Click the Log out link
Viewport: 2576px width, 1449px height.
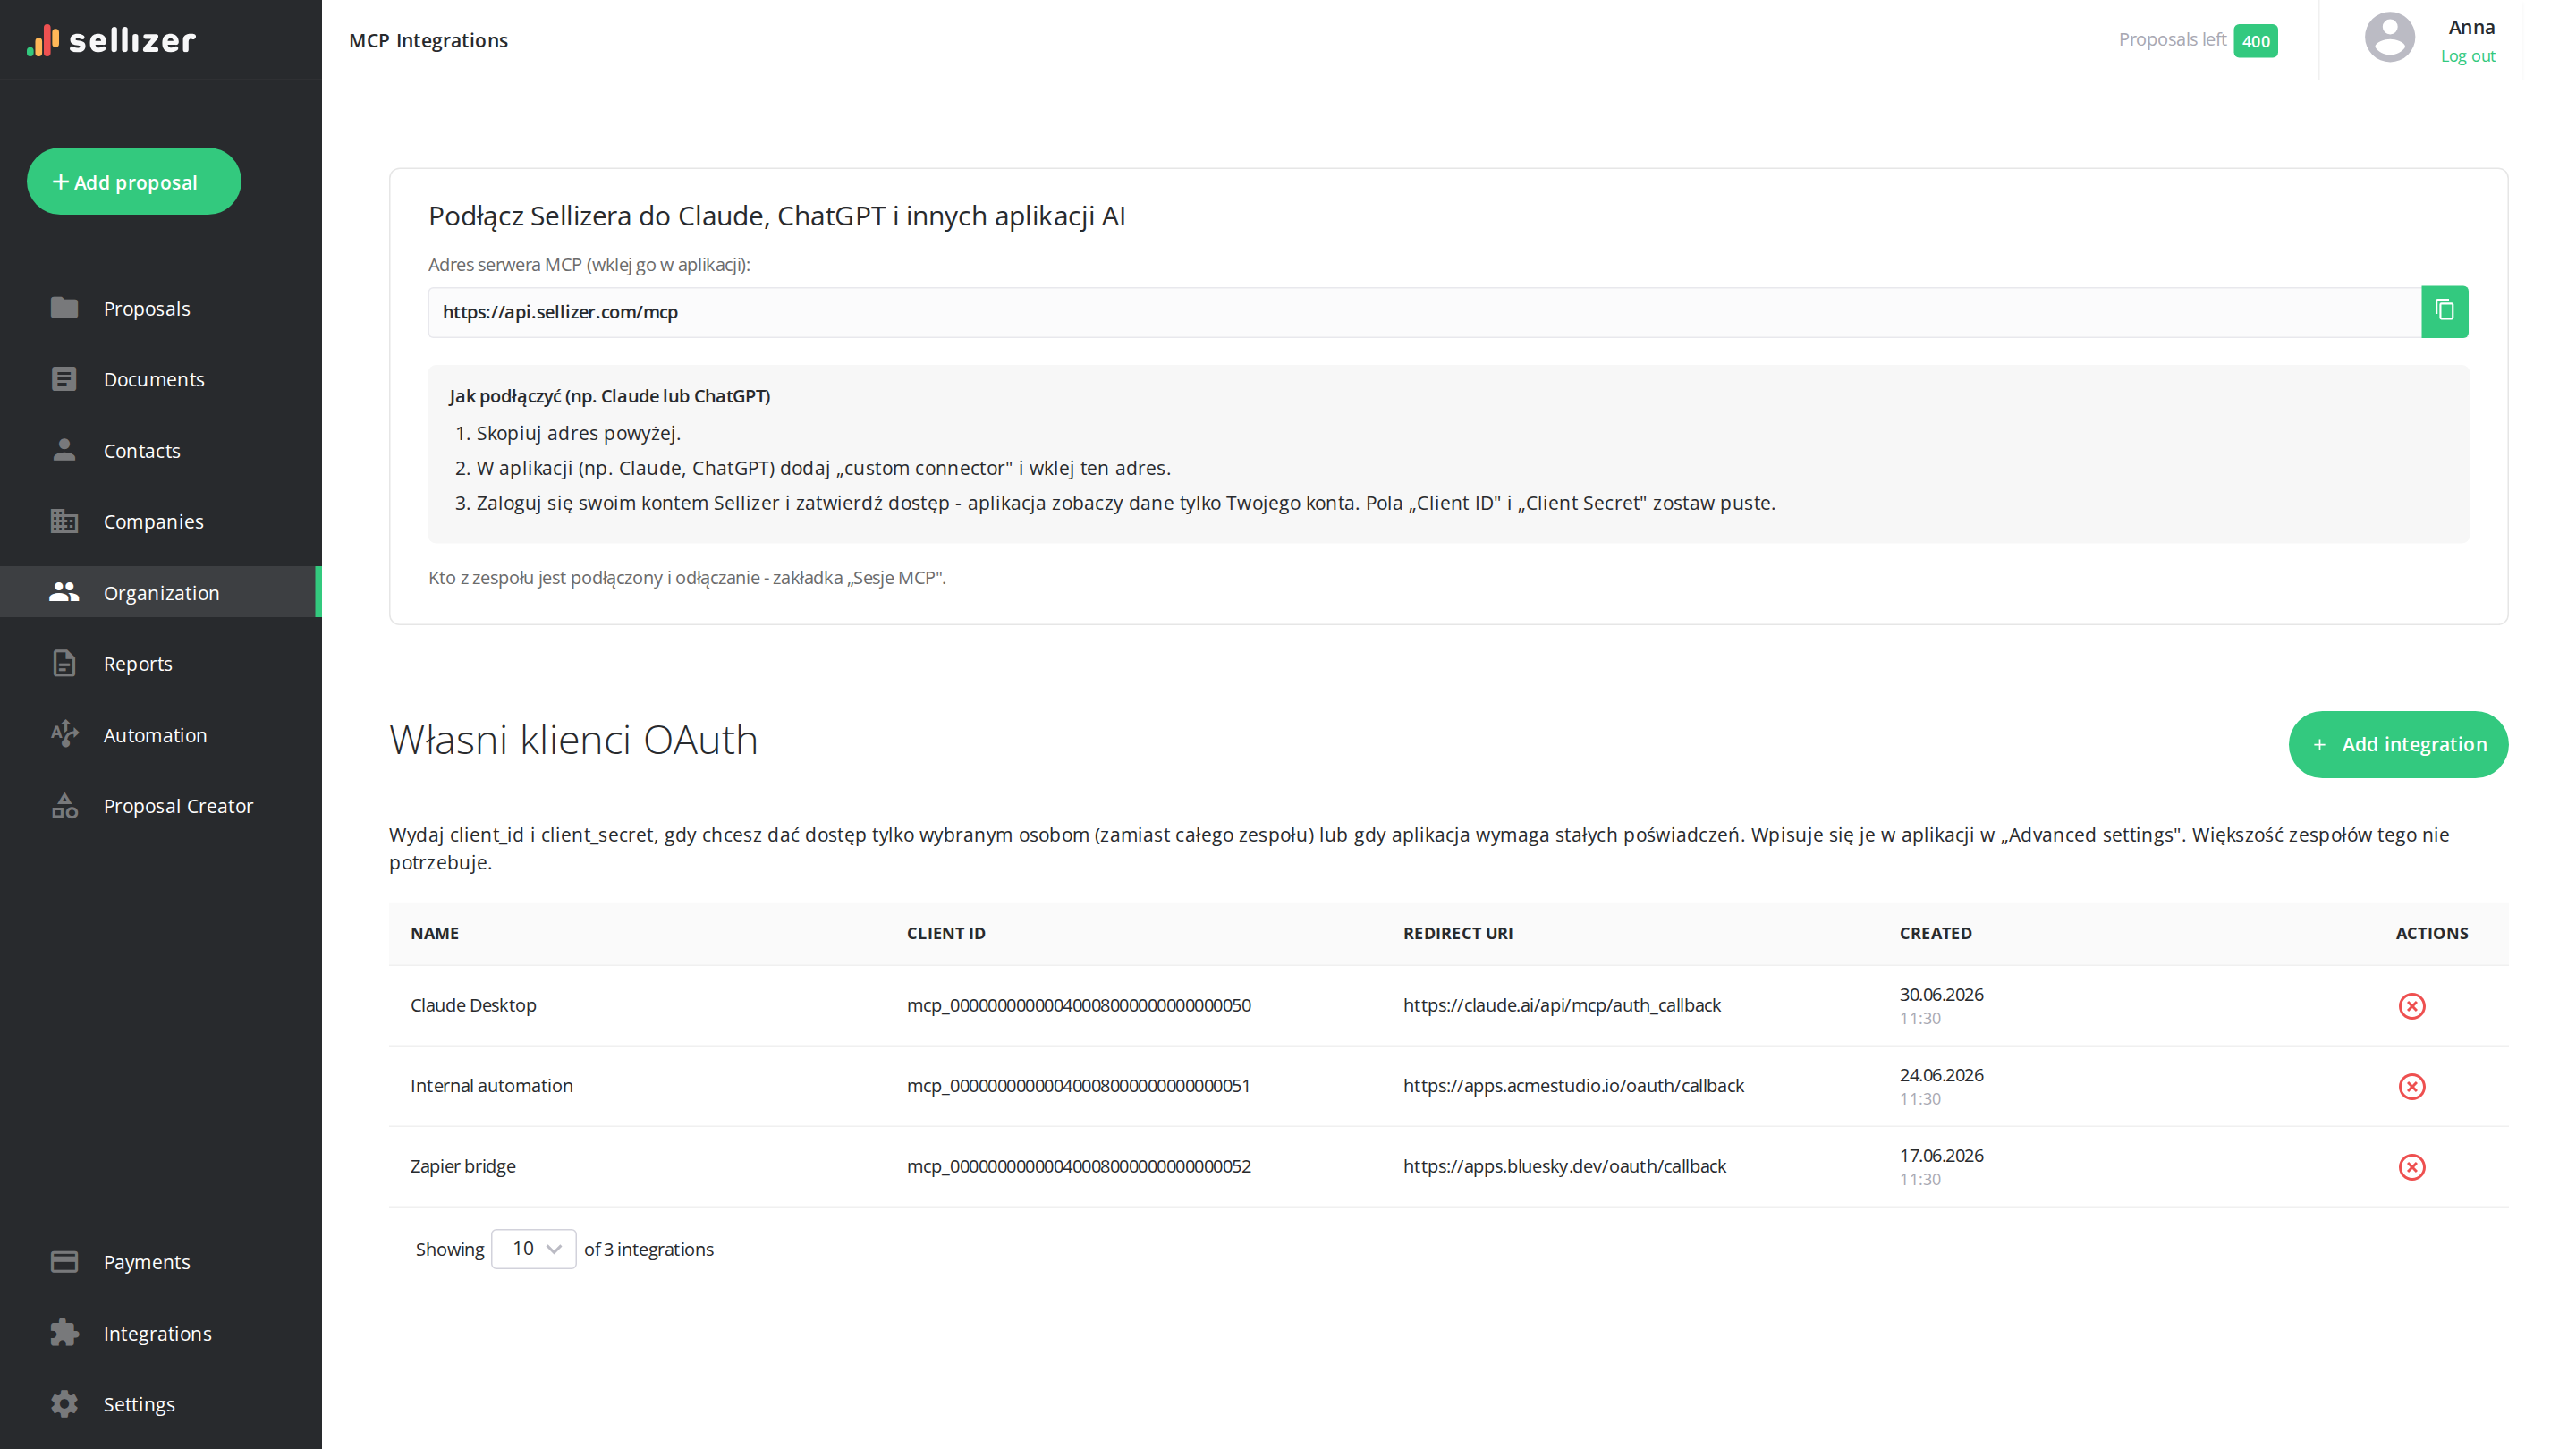coord(2467,56)
